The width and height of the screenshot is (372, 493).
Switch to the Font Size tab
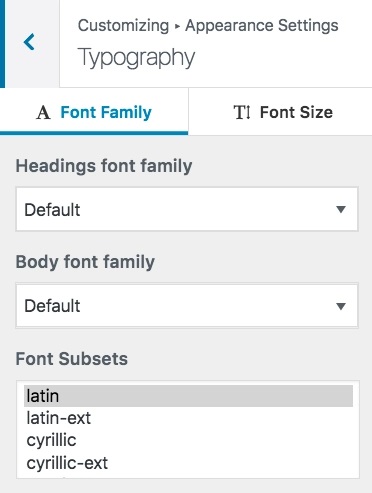280,112
